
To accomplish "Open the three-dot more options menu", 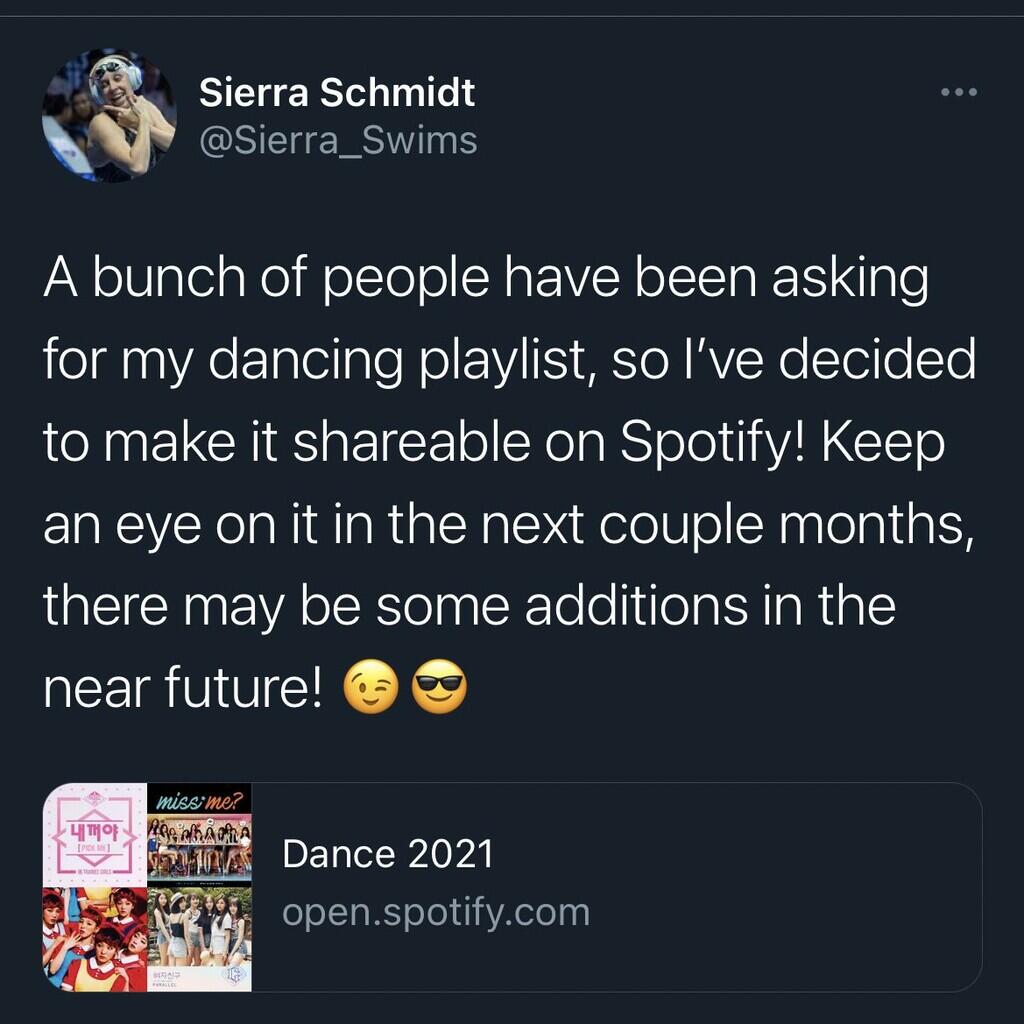I will [x=959, y=92].
